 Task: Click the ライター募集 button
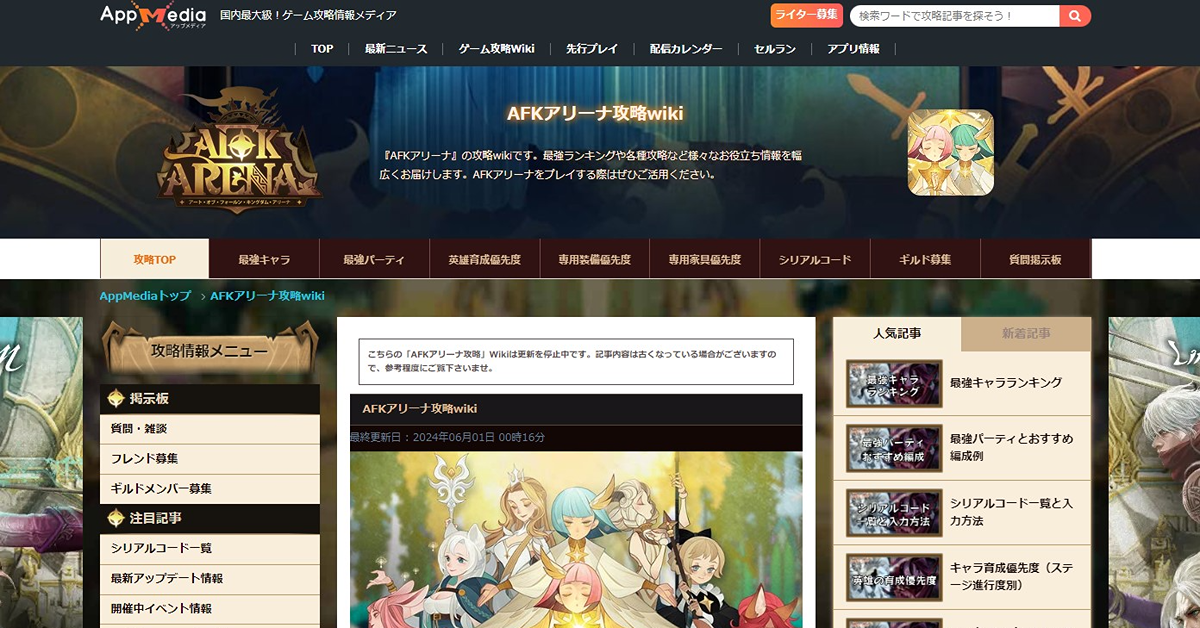coord(806,15)
